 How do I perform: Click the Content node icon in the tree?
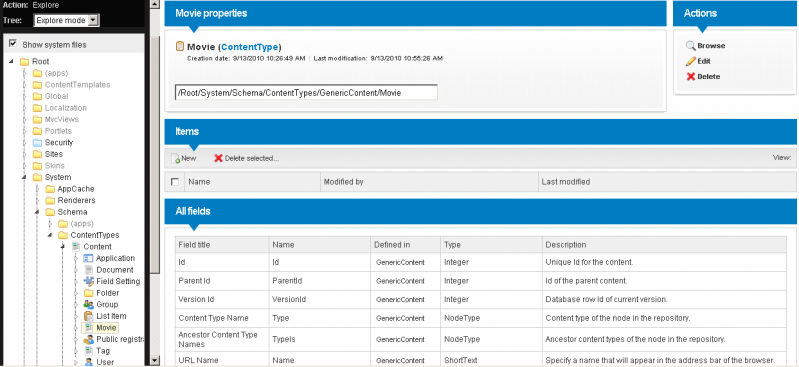76,247
